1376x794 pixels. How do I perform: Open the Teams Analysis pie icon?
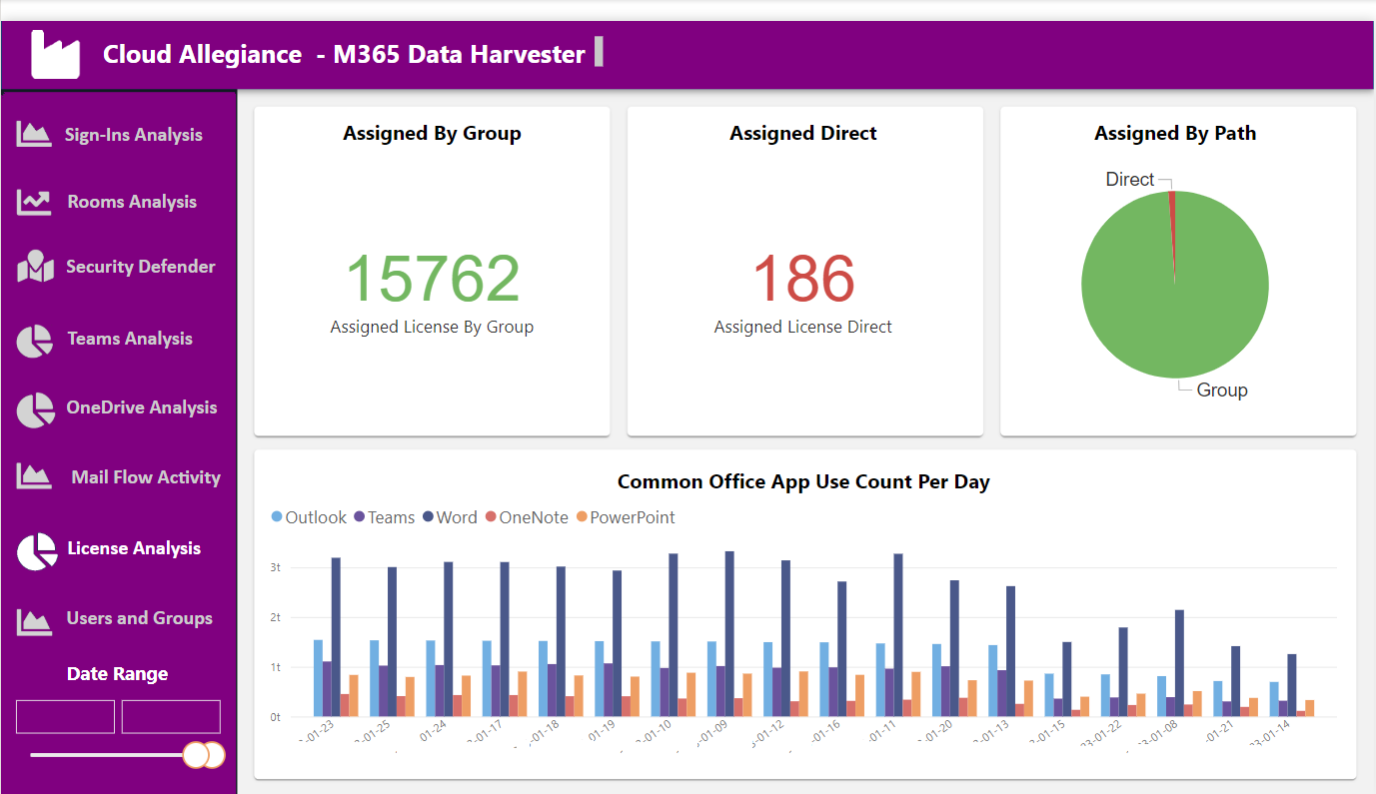(x=35, y=340)
